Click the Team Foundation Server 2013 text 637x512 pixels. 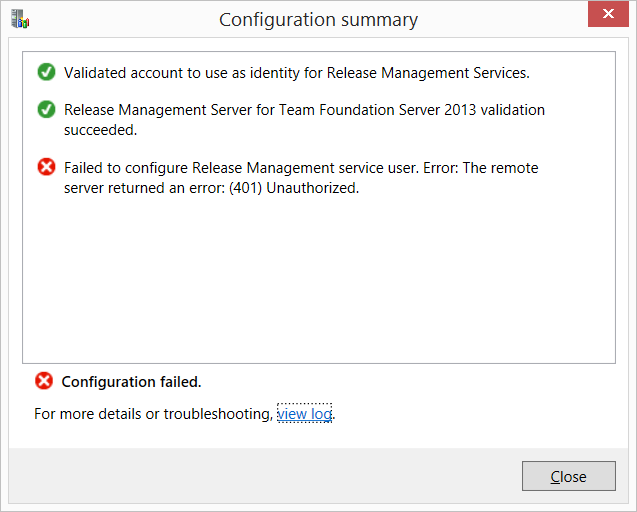(x=377, y=110)
